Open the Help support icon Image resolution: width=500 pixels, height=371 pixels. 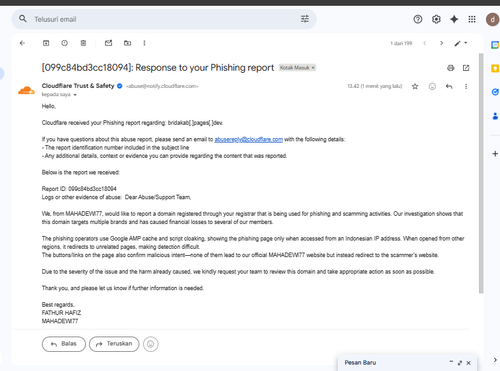click(418, 19)
